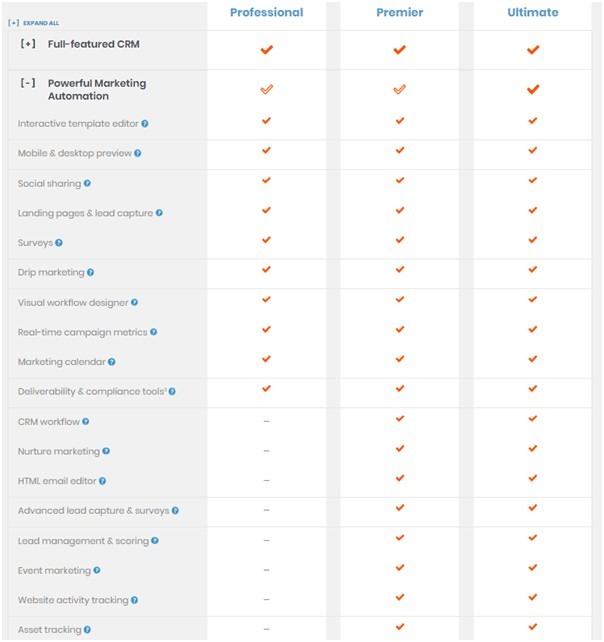
Task: Click Ultimate checkmark for Powerful Marketing Automation
Action: 533,89
